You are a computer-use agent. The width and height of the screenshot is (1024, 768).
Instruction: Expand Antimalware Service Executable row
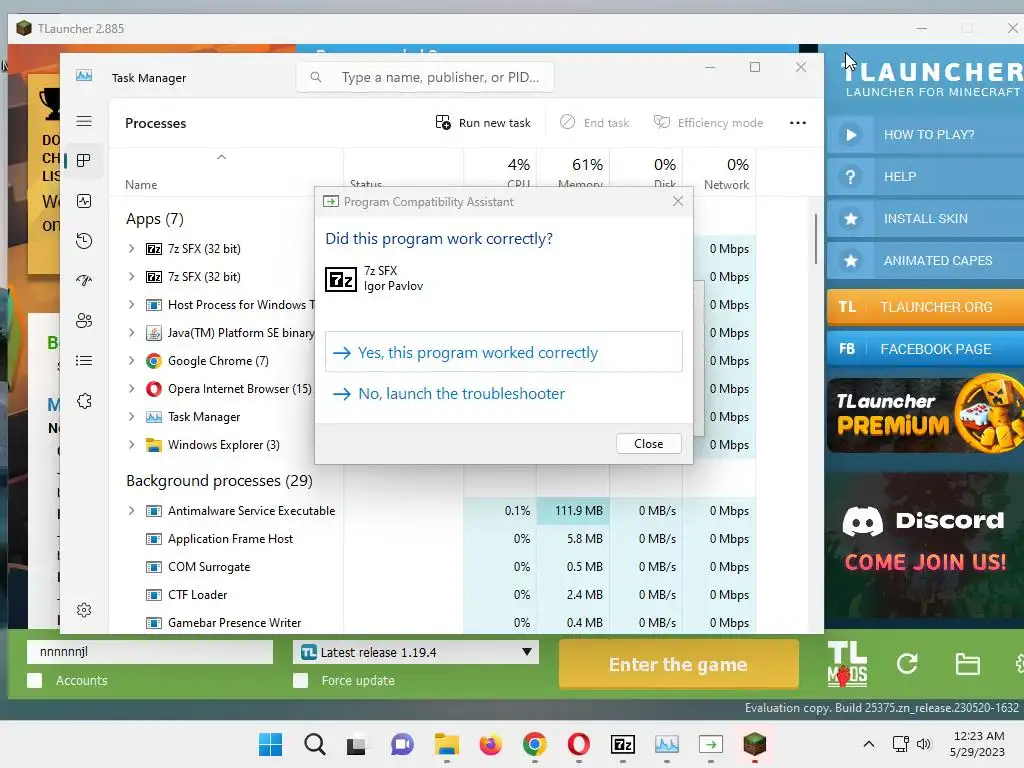pyautogui.click(x=131, y=511)
